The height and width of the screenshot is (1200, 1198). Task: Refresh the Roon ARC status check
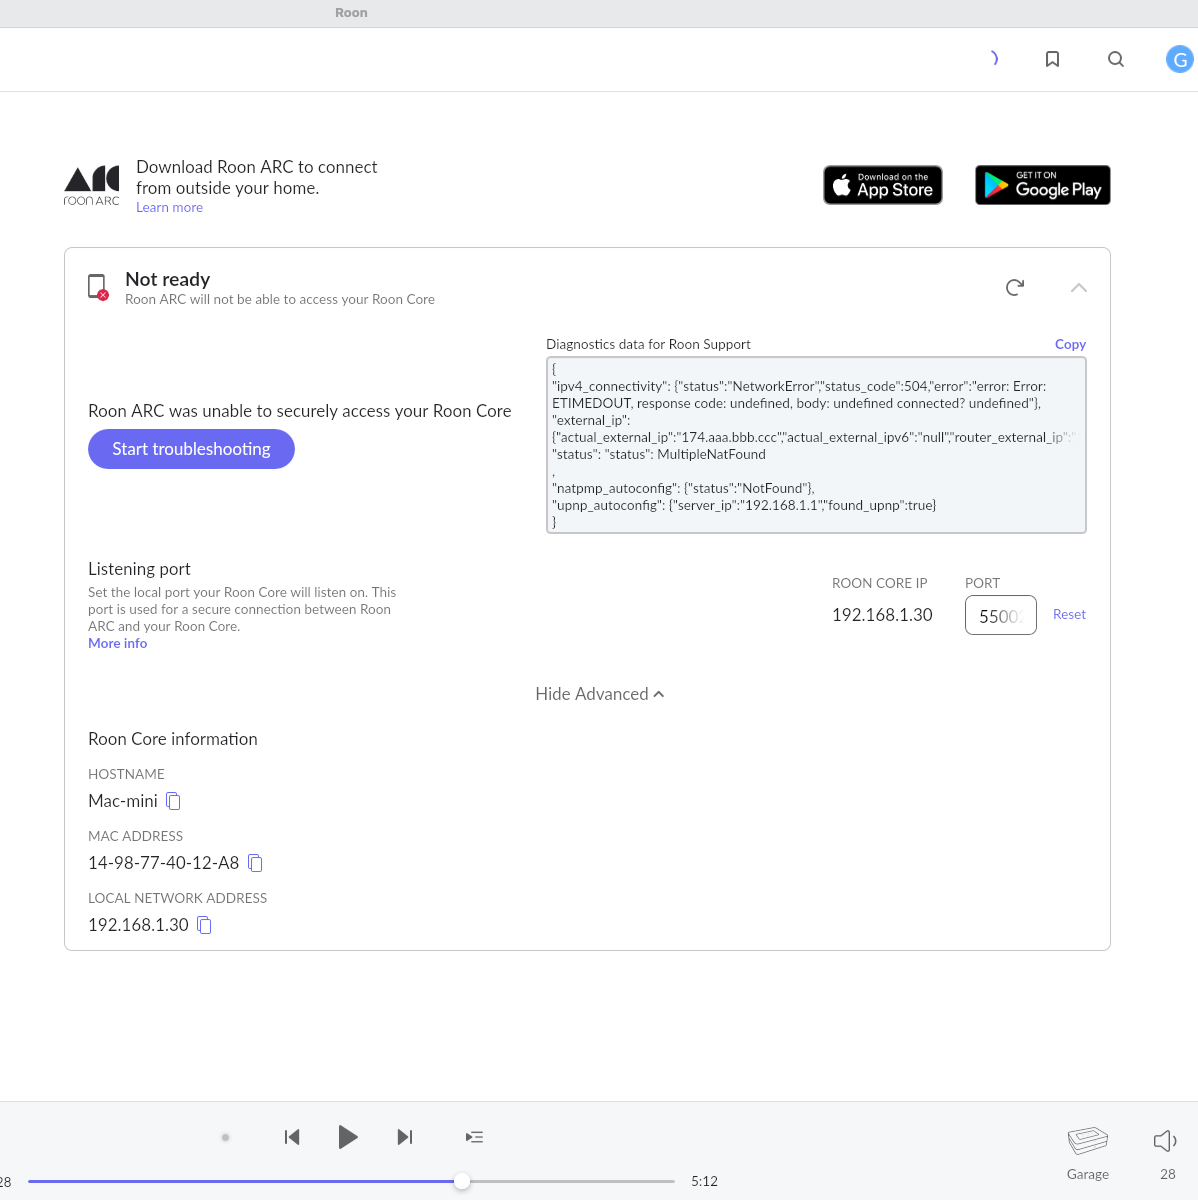click(1014, 288)
